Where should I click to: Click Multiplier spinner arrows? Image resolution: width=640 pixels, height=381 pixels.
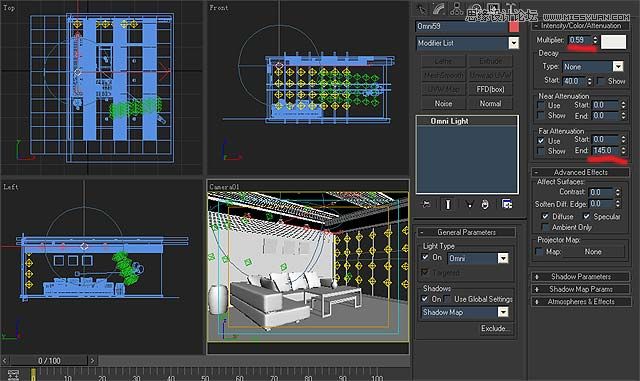point(595,40)
